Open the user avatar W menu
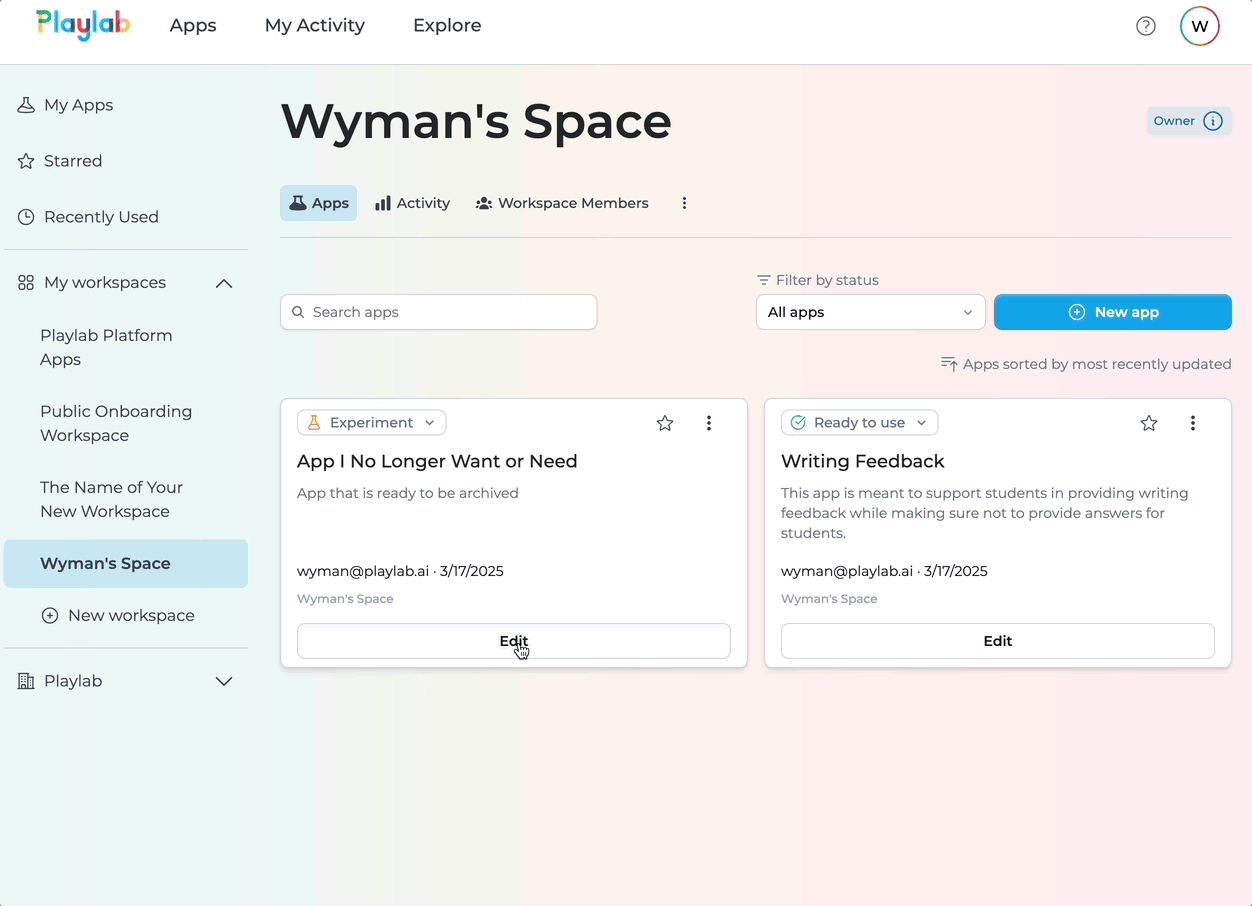Viewport: 1252px width, 906px height. (1200, 26)
